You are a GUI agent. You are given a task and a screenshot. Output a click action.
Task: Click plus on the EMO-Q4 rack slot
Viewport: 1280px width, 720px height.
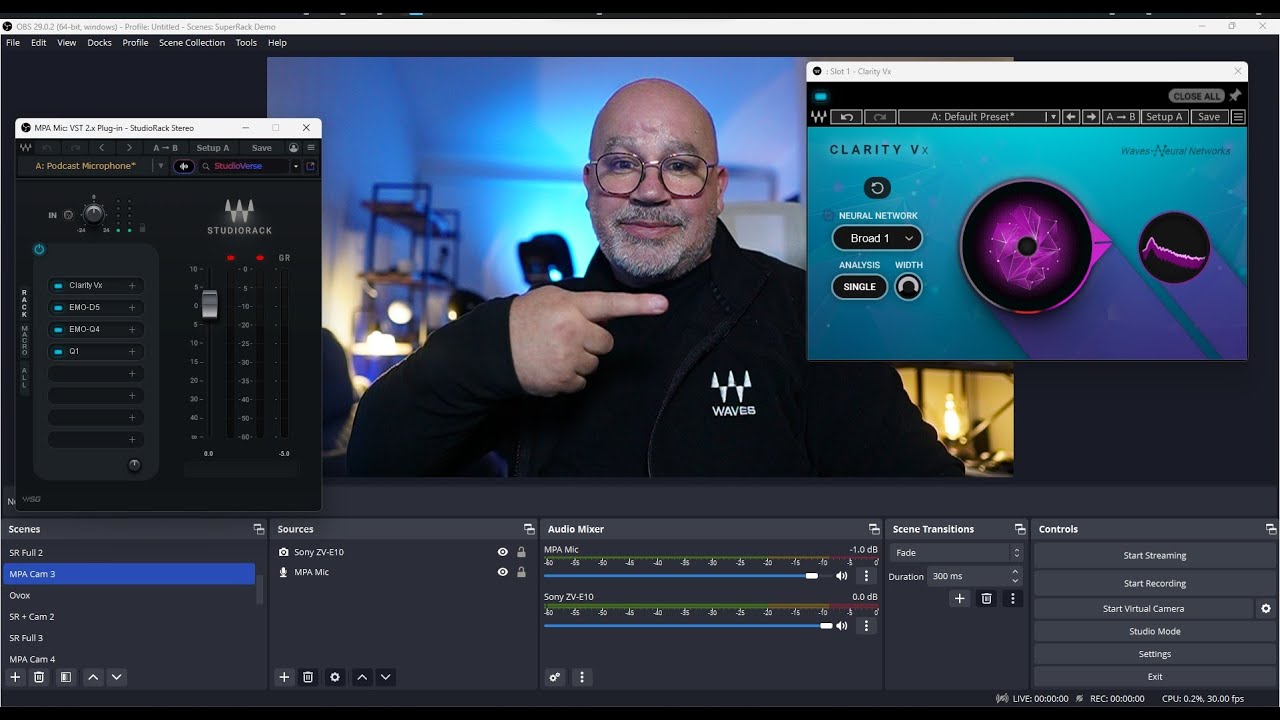point(132,329)
